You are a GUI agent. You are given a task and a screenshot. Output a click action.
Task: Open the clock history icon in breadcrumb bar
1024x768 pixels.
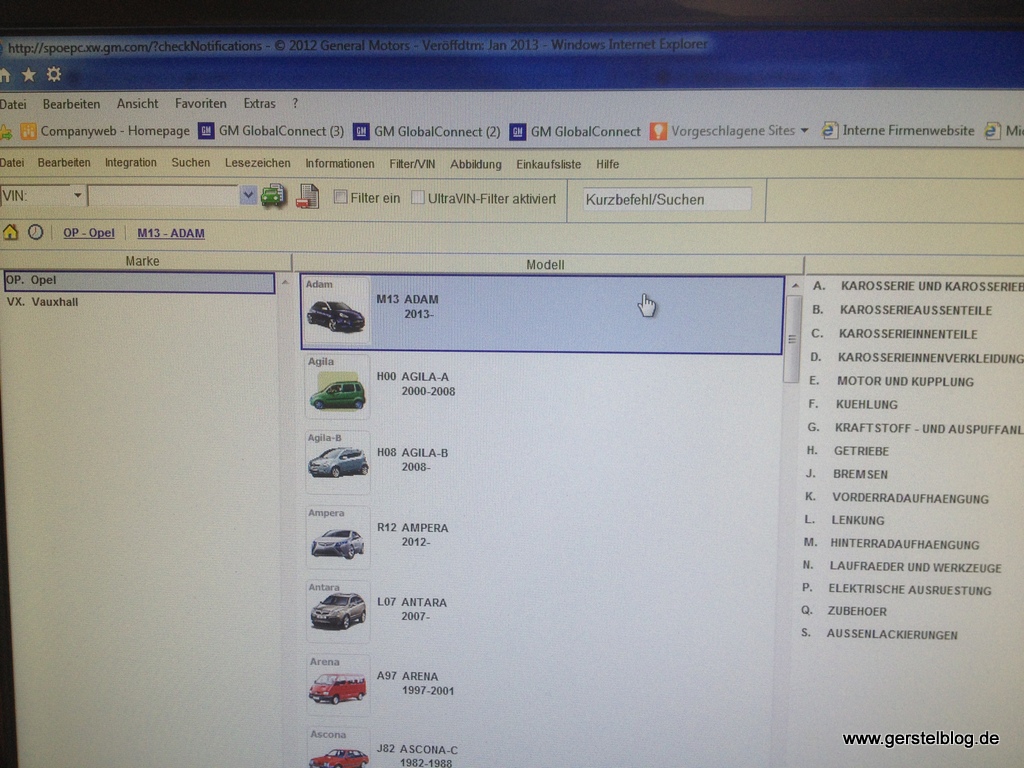[35, 232]
